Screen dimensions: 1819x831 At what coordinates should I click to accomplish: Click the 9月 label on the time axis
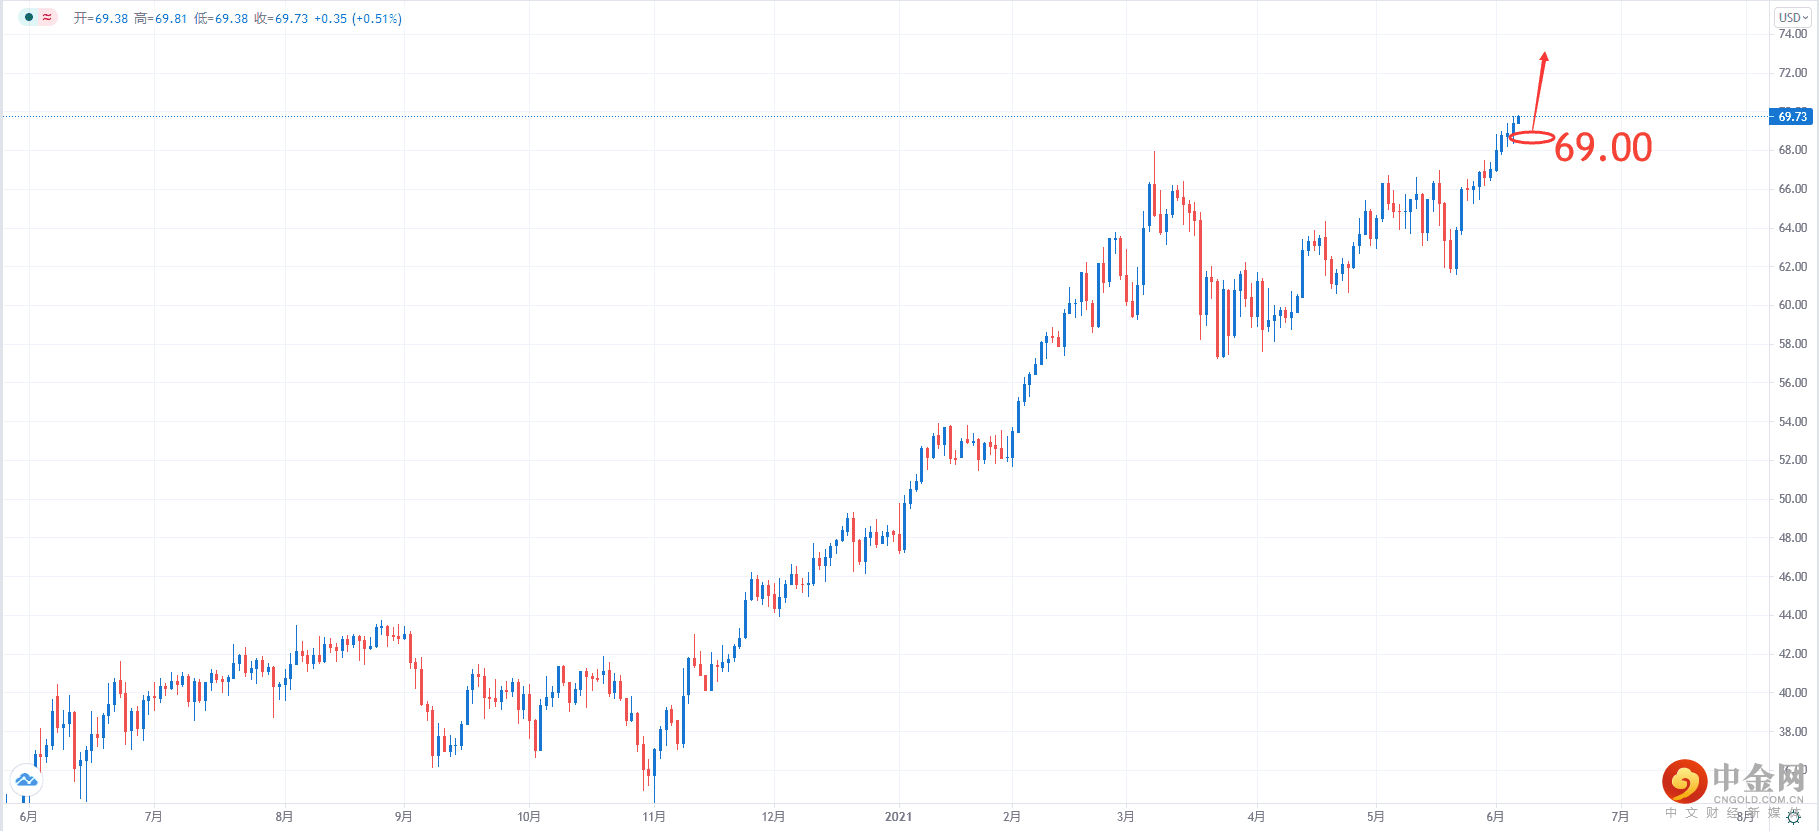pyautogui.click(x=403, y=817)
